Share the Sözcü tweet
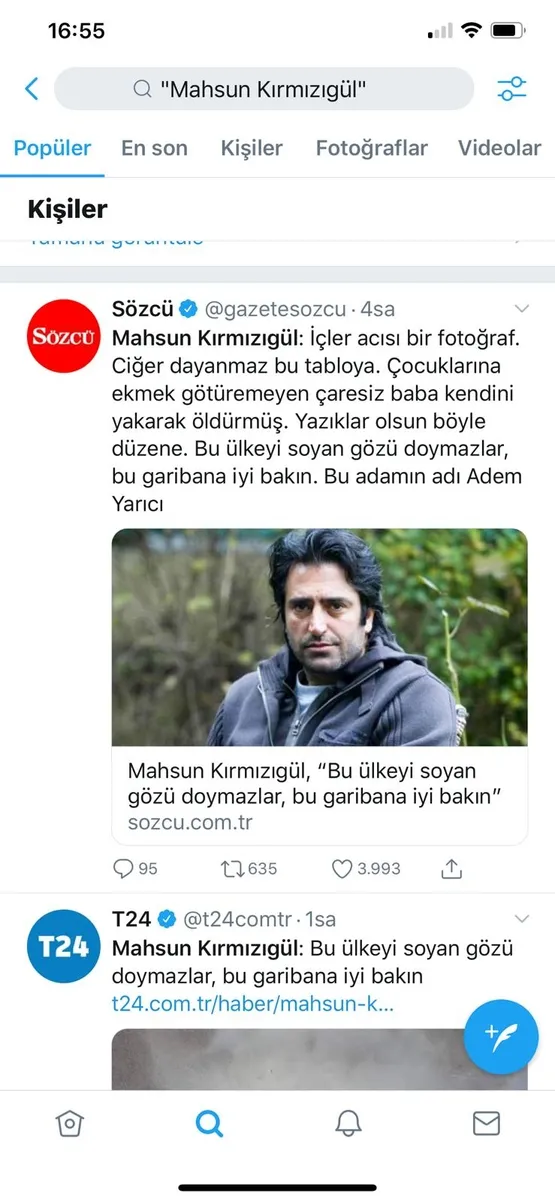 452,868
